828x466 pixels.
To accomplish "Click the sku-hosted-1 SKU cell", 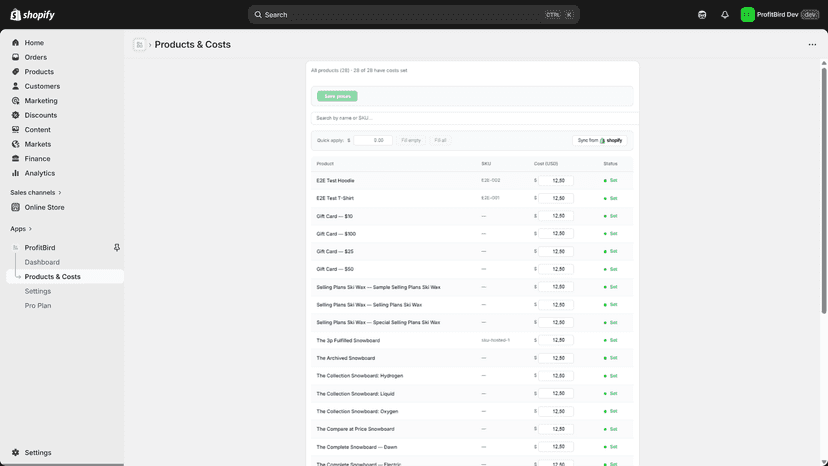I will pyautogui.click(x=495, y=340).
